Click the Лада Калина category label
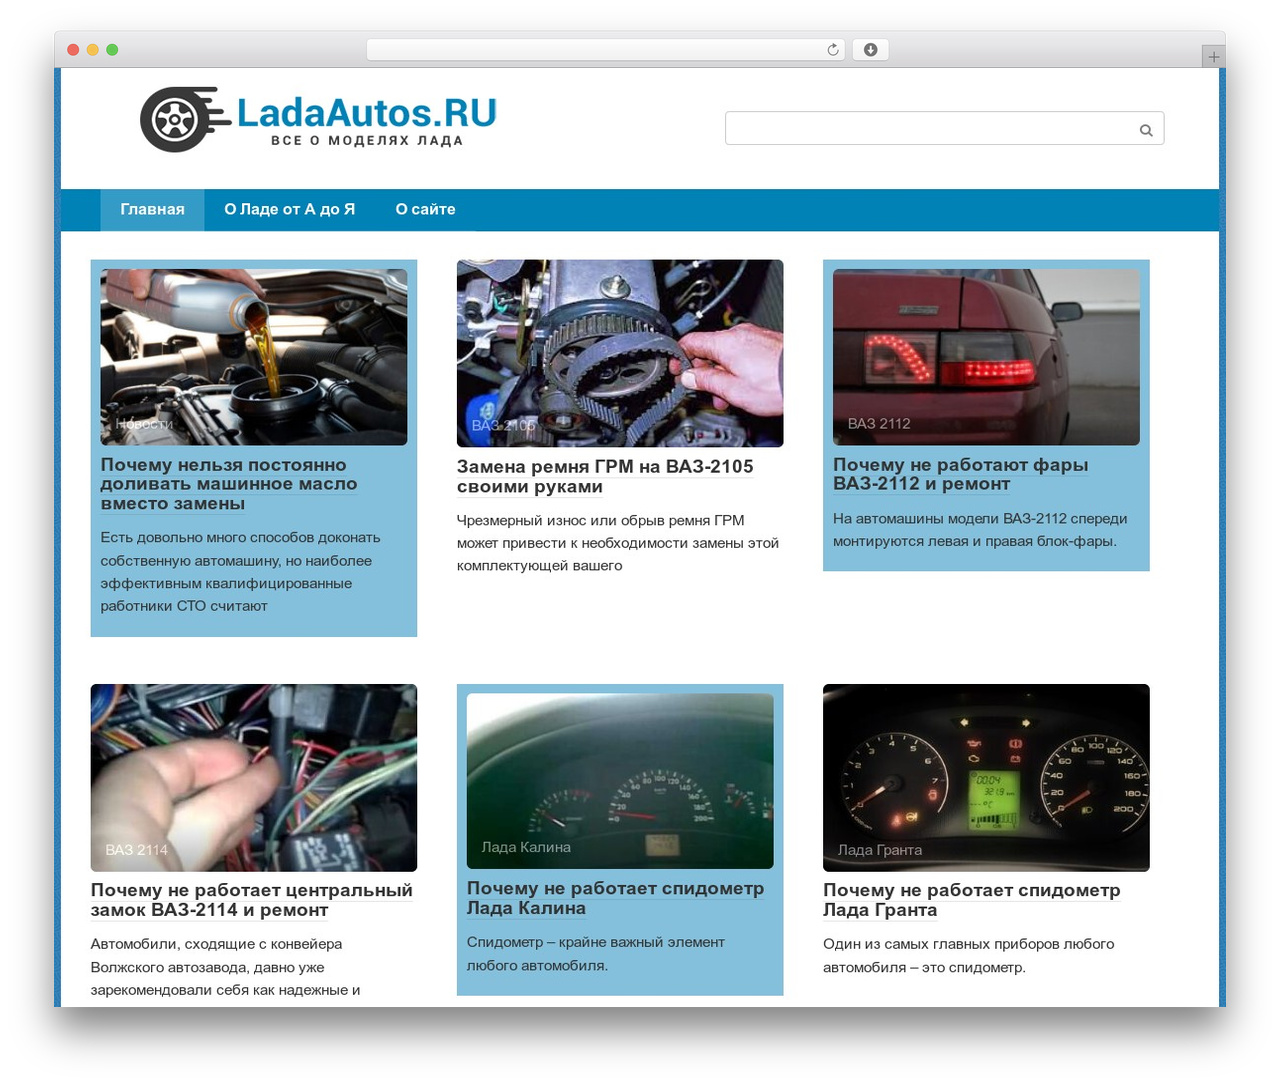1280x1084 pixels. coord(526,847)
